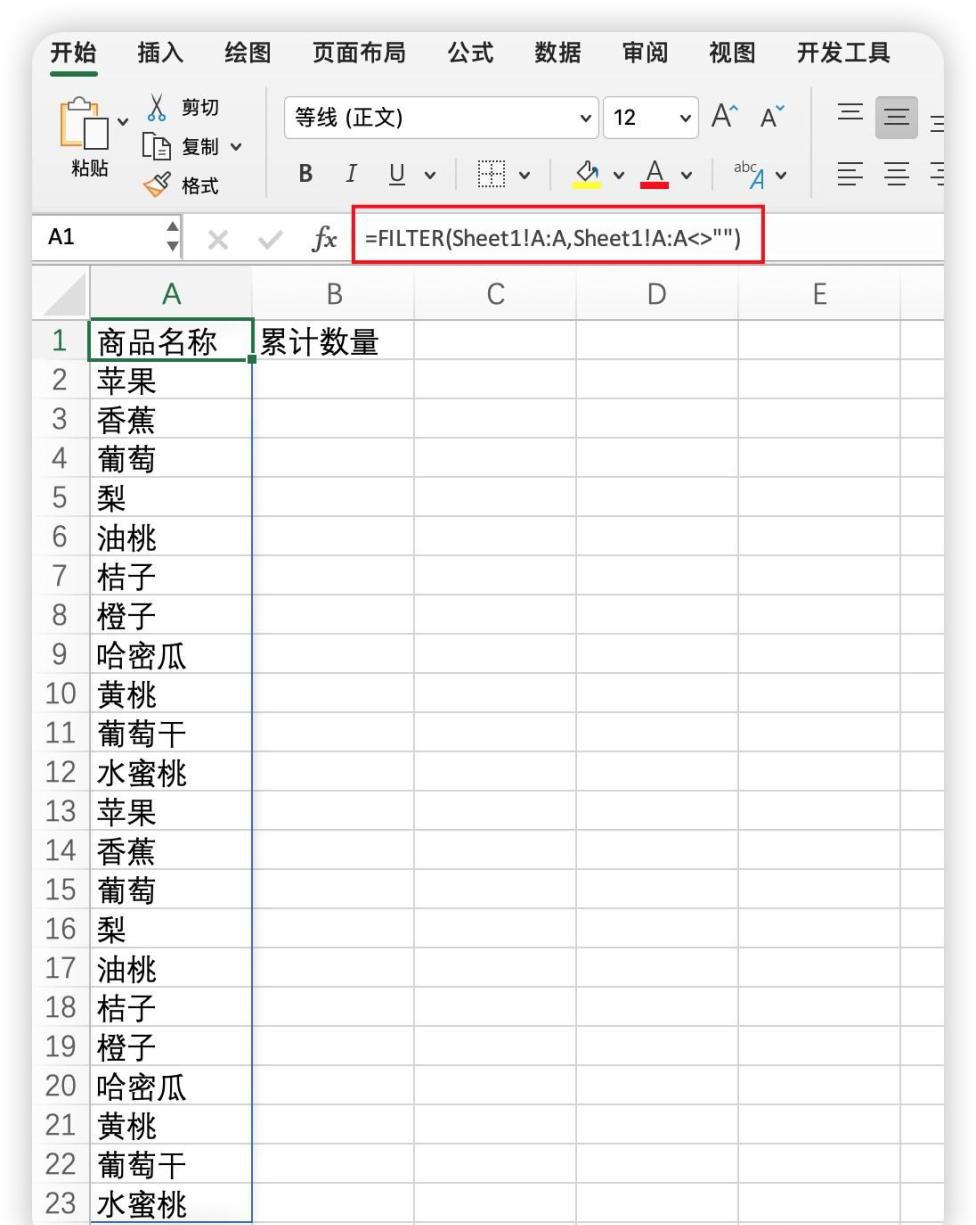
Task: Select column C header
Action: (495, 294)
